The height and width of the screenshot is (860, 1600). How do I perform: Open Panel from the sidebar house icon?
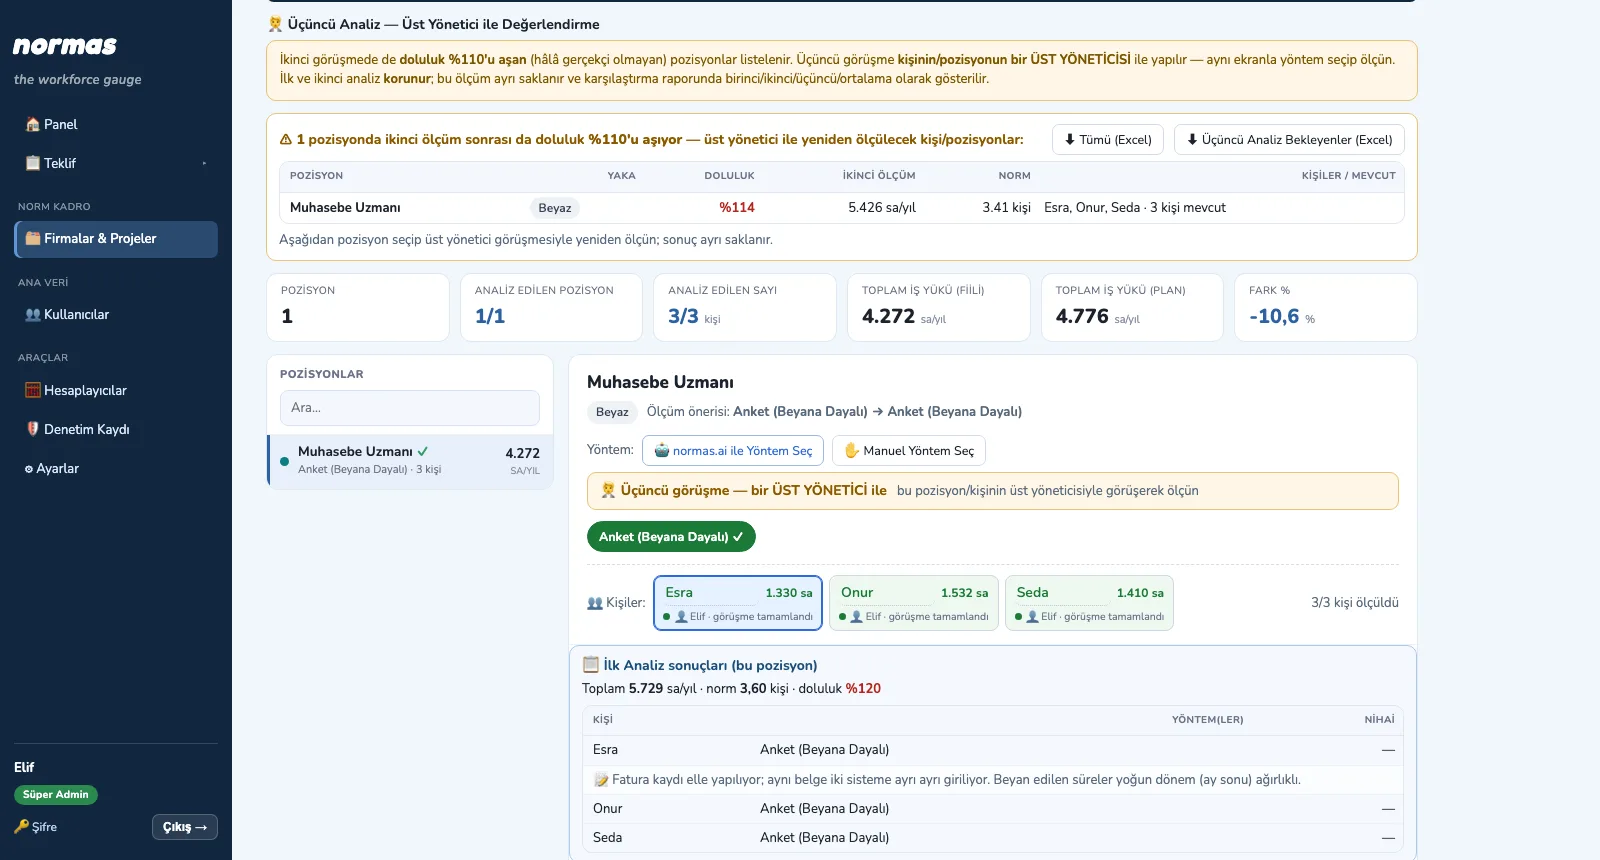coord(33,125)
